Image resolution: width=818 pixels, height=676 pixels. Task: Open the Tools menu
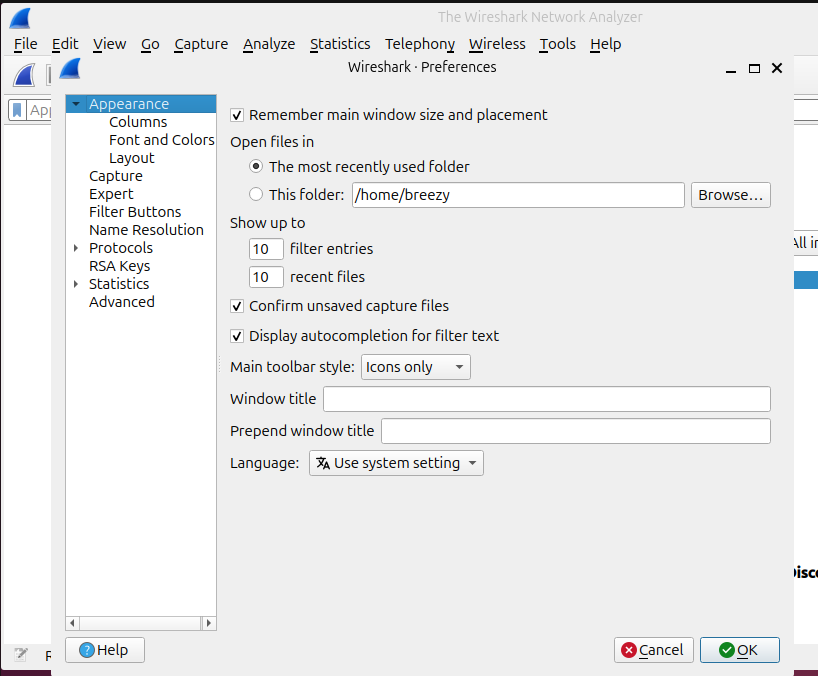coord(558,44)
